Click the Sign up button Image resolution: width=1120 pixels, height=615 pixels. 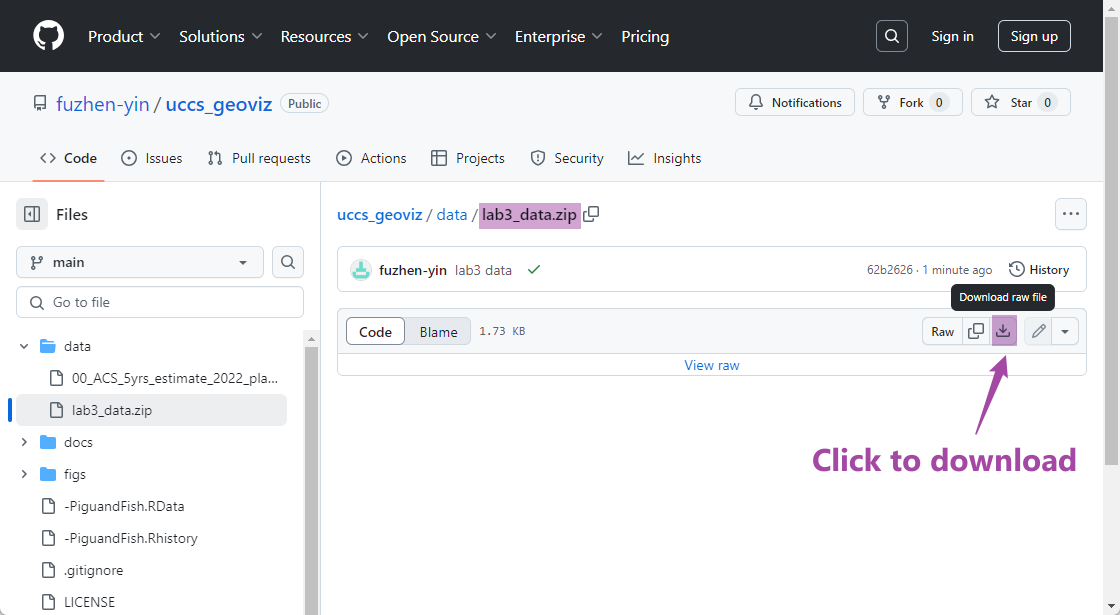click(x=1034, y=36)
